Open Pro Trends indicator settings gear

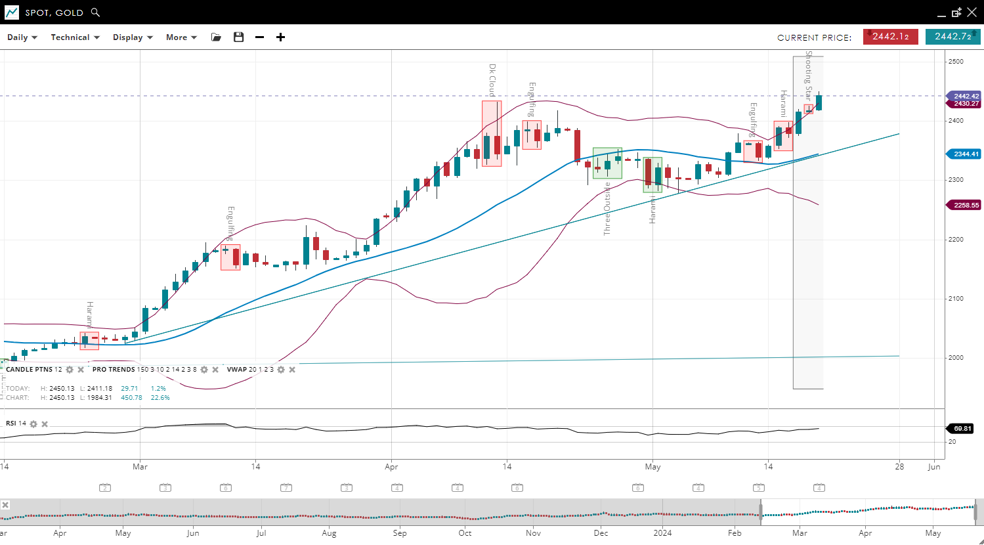tap(204, 370)
